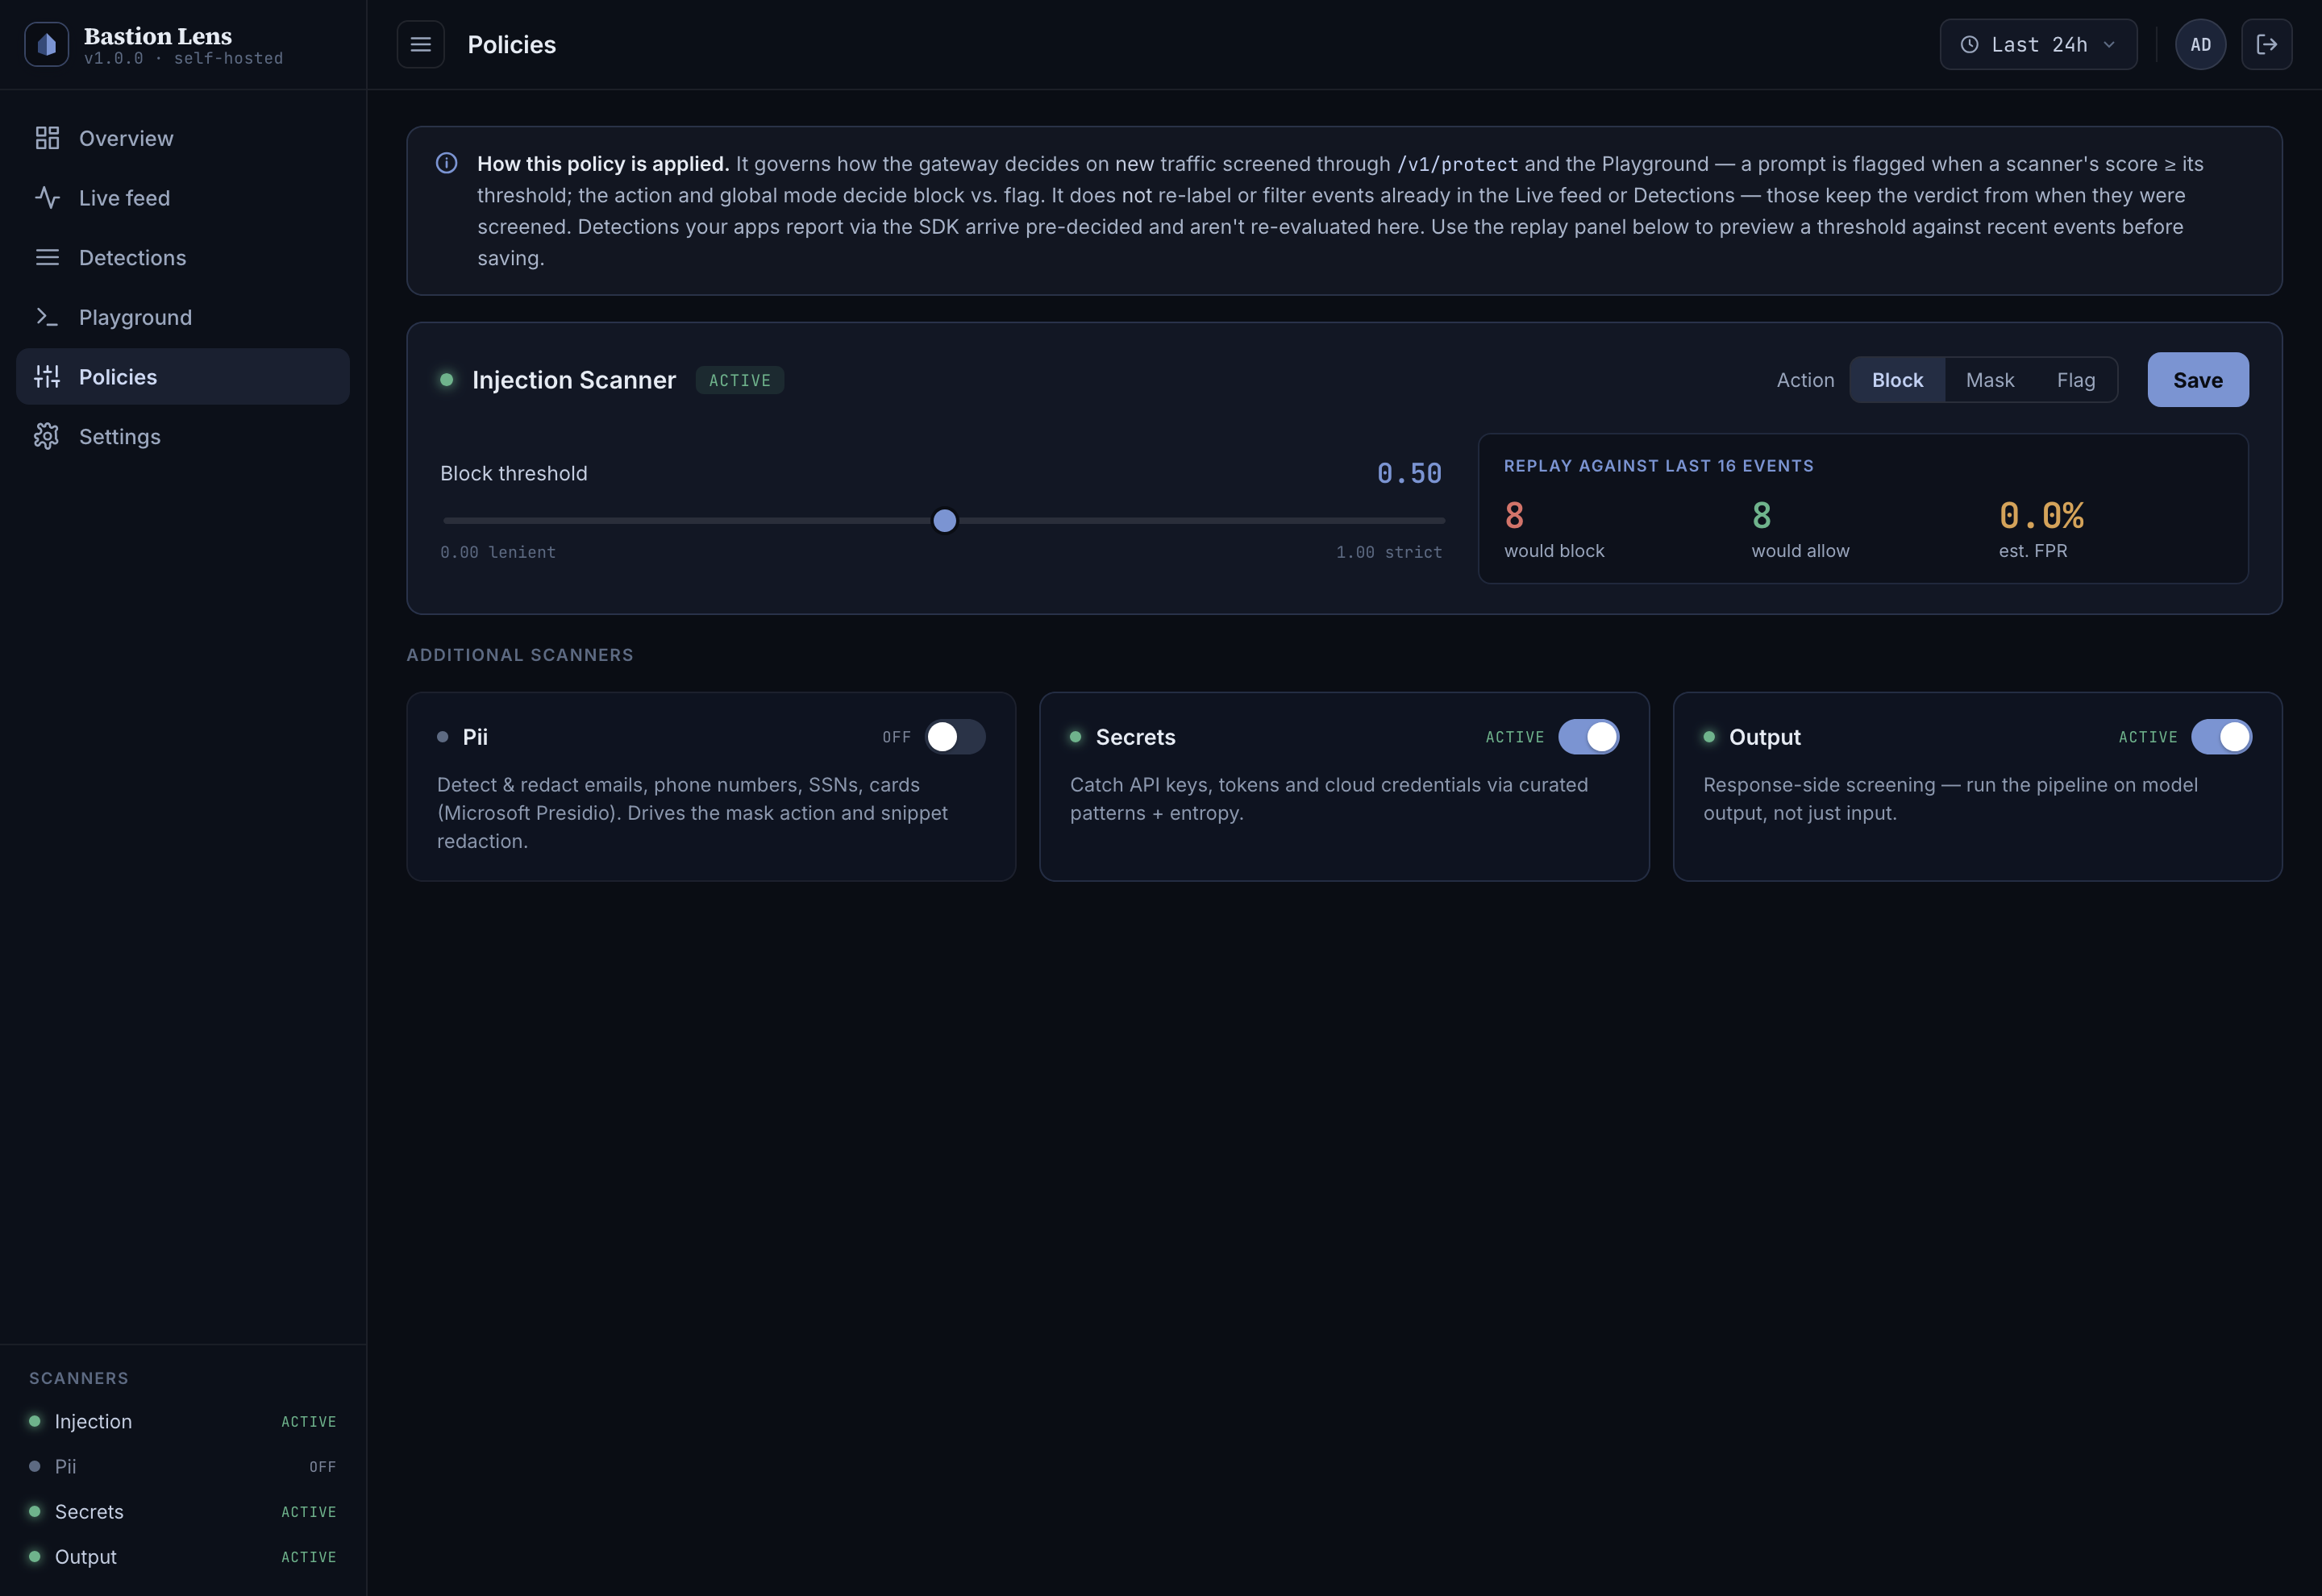2322x1596 pixels.
Task: Click the logout icon in top bar
Action: coord(2266,44)
